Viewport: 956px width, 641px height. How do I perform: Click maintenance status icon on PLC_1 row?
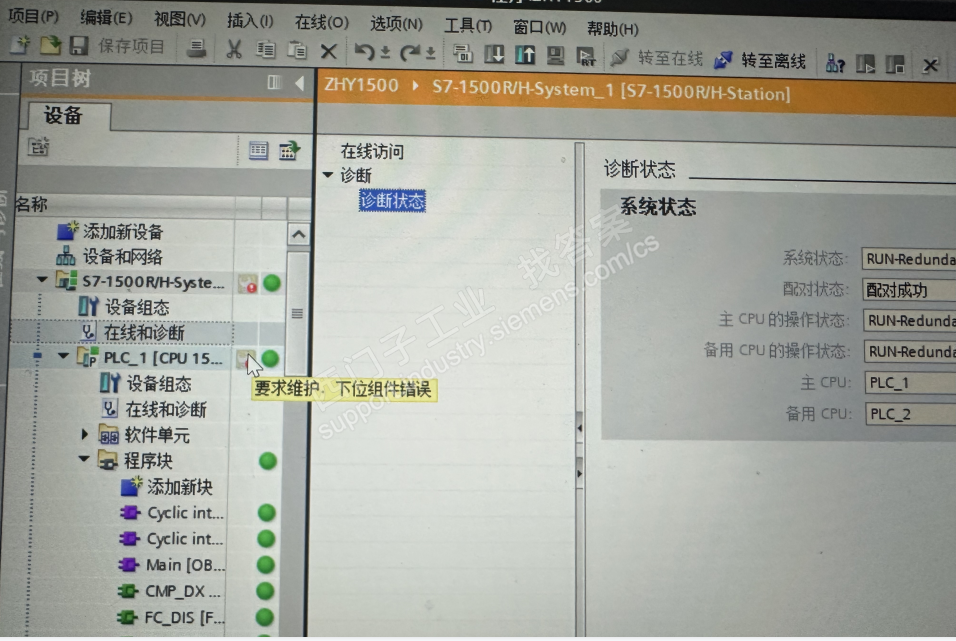pyautogui.click(x=246, y=359)
